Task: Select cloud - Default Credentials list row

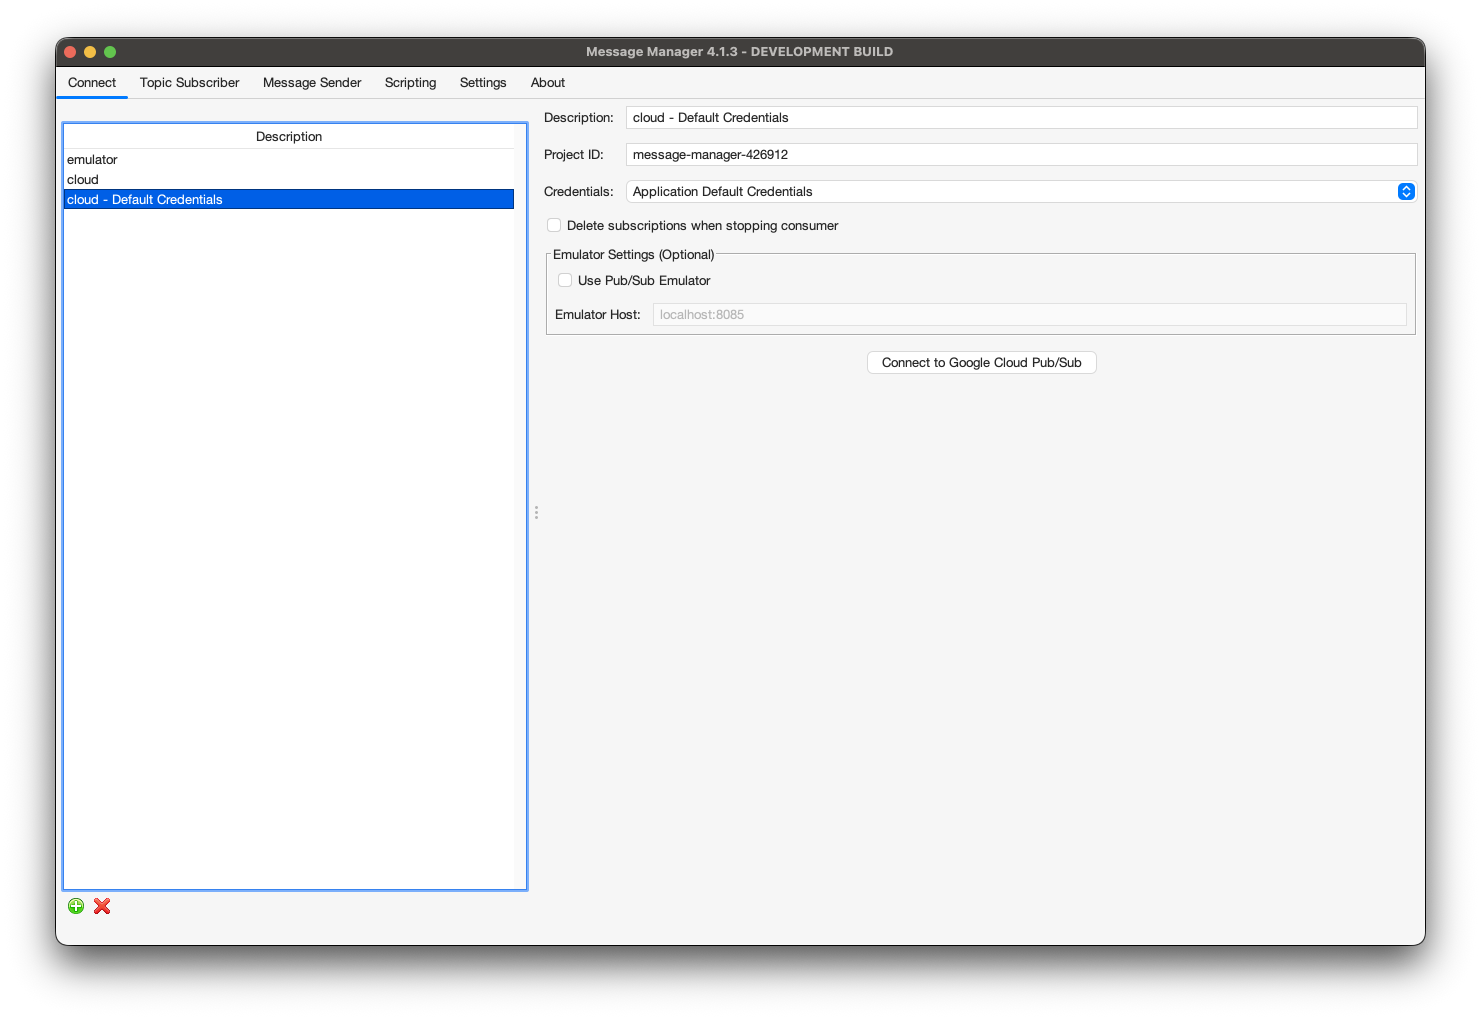Action: click(145, 199)
